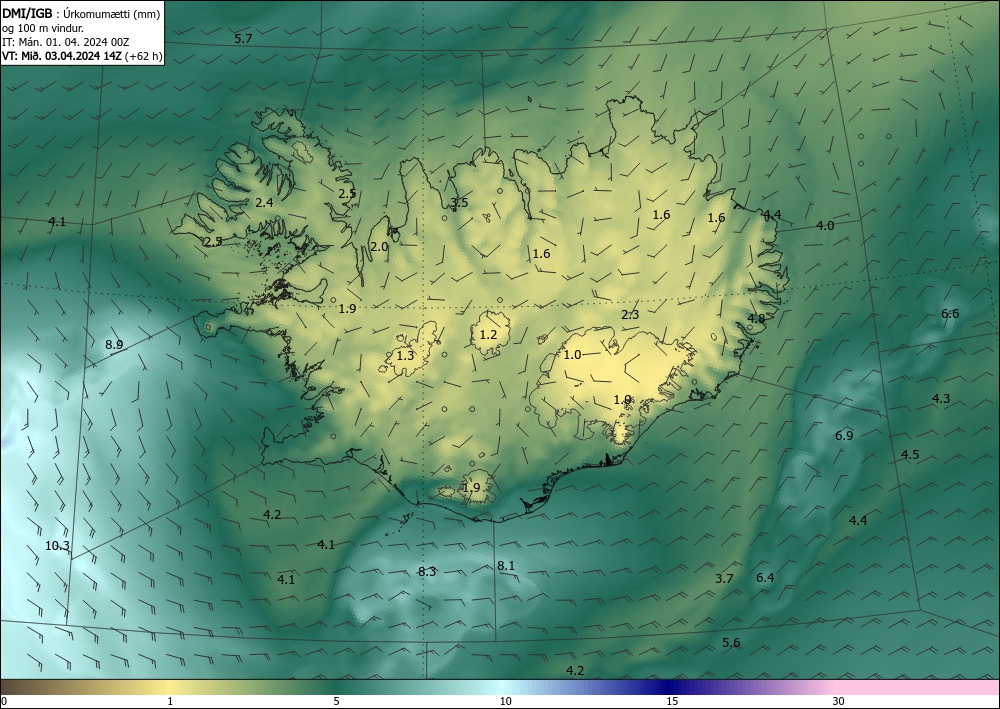Screen dimensions: 1000x709
Task: Click the title 'DMI/IGB : Úrkomumætti (mm)'
Action: point(81,14)
